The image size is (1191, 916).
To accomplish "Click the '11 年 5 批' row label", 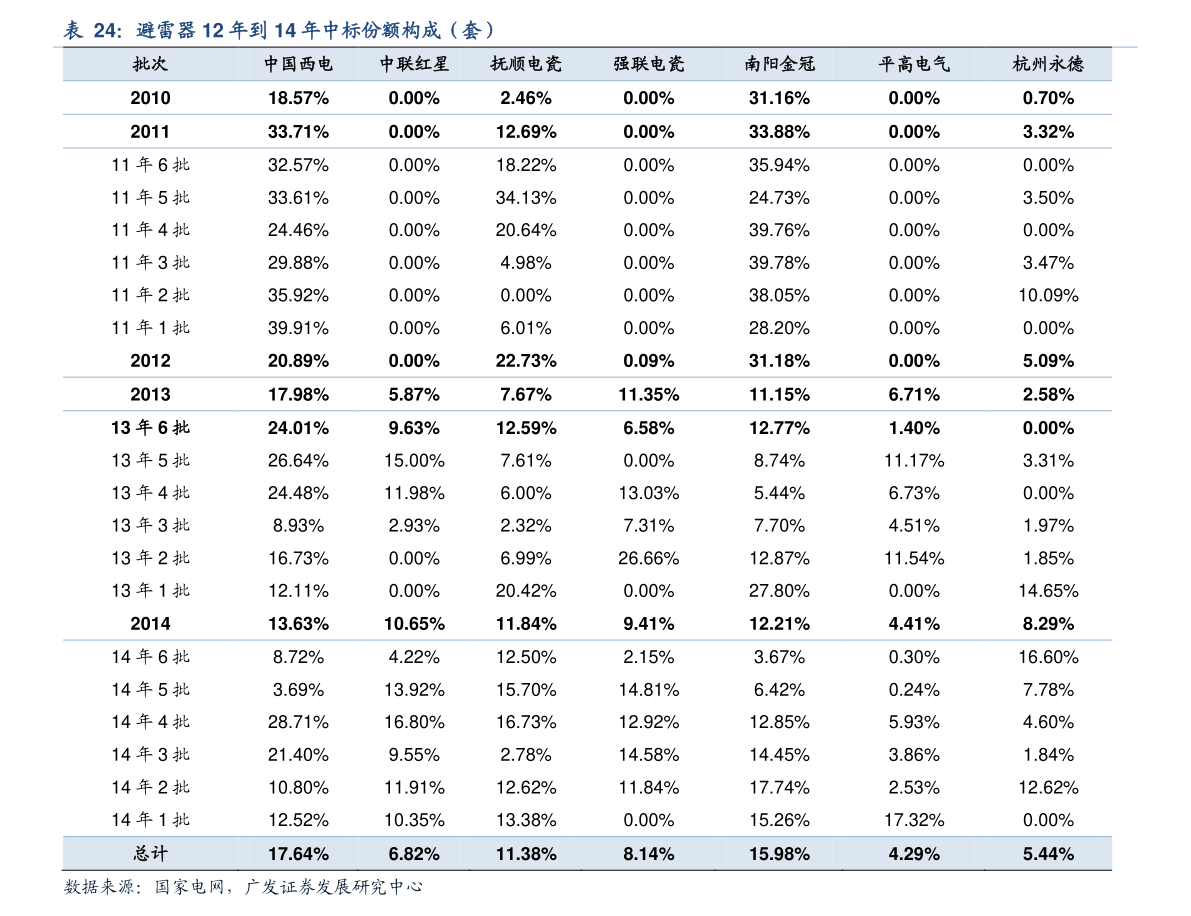I will point(150,197).
